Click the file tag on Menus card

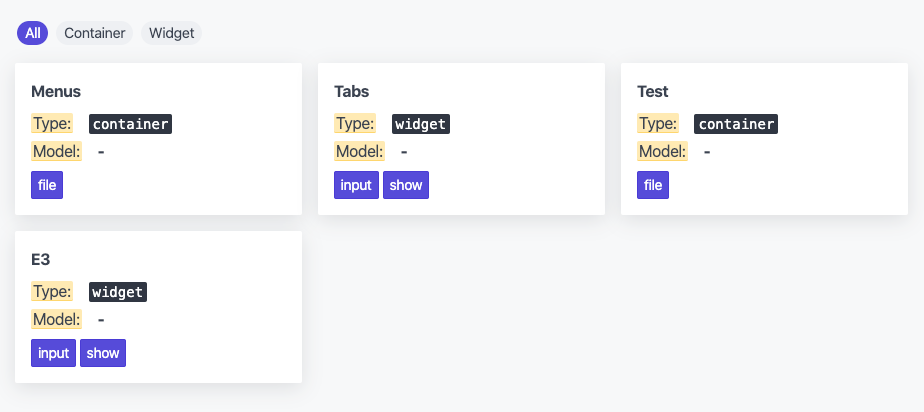coord(47,185)
